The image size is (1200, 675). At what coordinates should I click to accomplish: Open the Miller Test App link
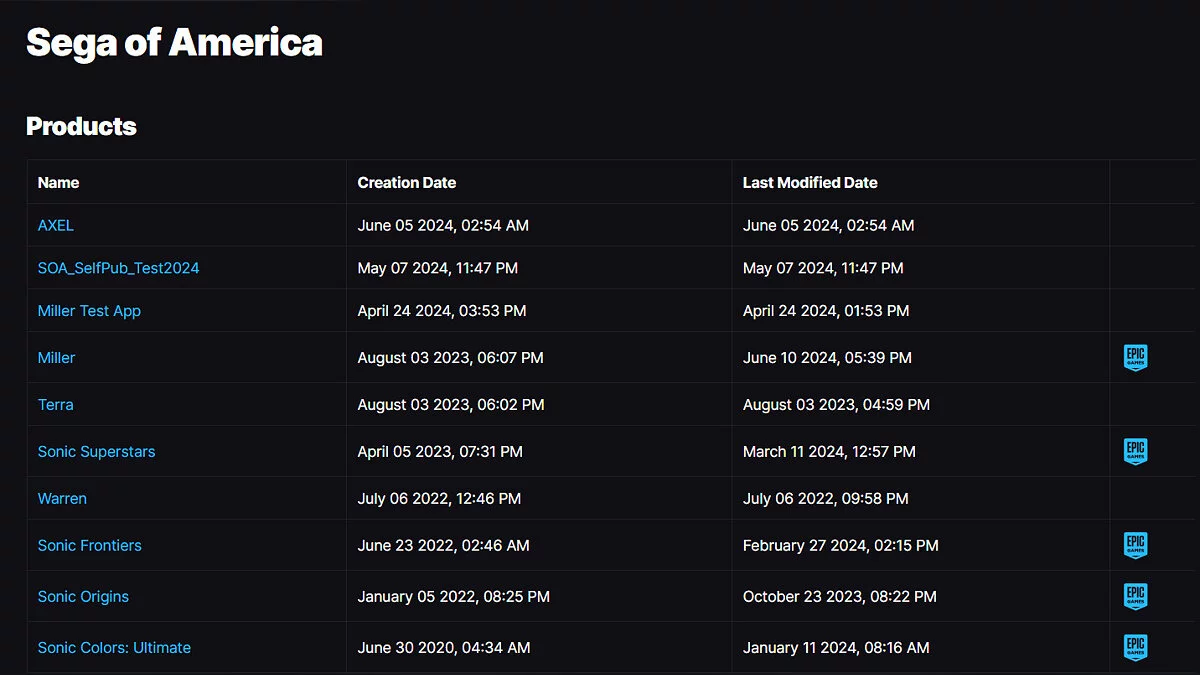pyautogui.click(x=89, y=311)
